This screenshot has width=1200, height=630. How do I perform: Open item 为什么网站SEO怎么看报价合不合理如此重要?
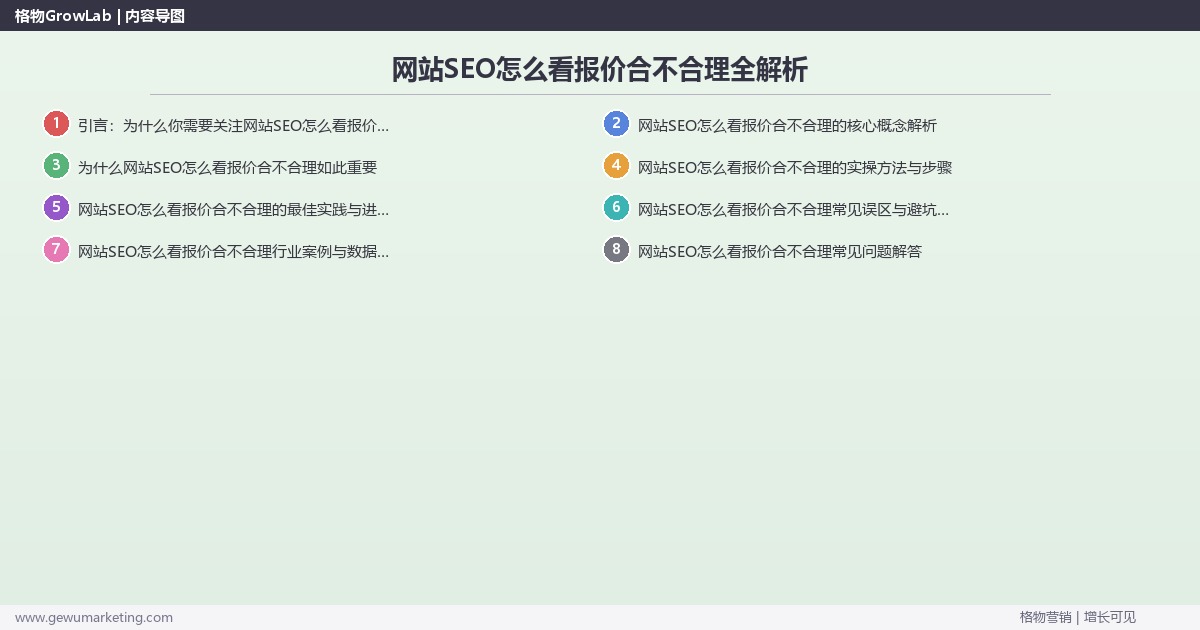(227, 168)
